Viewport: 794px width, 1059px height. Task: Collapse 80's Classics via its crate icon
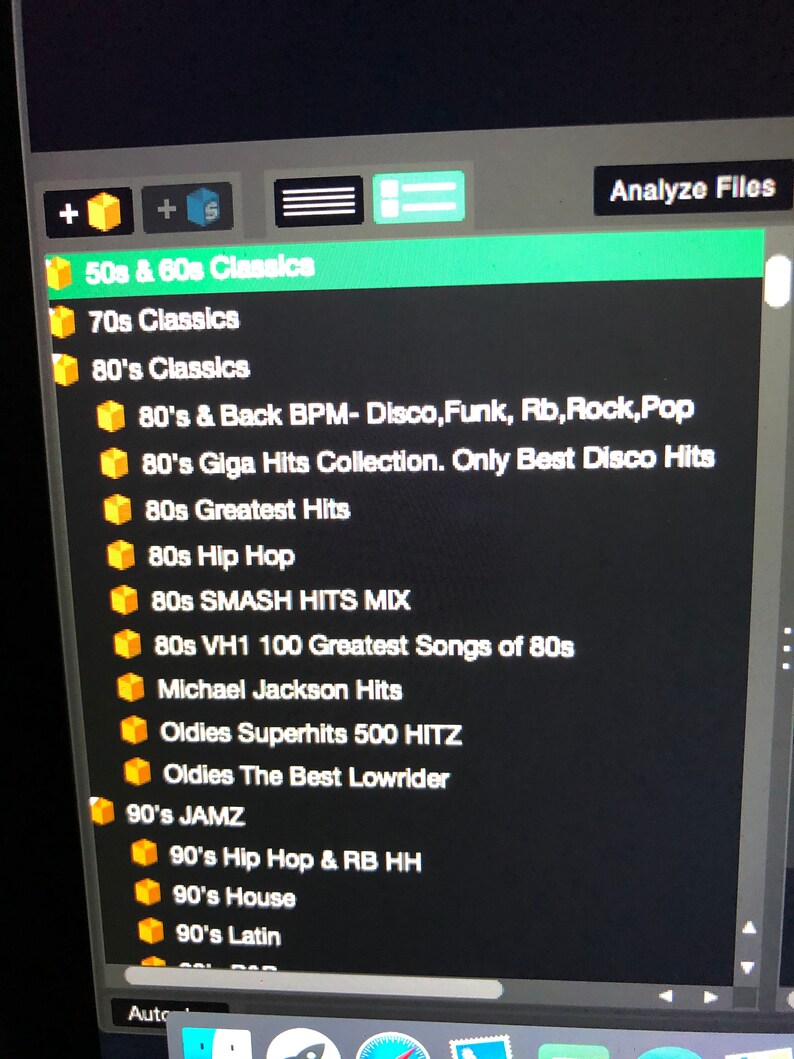pos(66,370)
